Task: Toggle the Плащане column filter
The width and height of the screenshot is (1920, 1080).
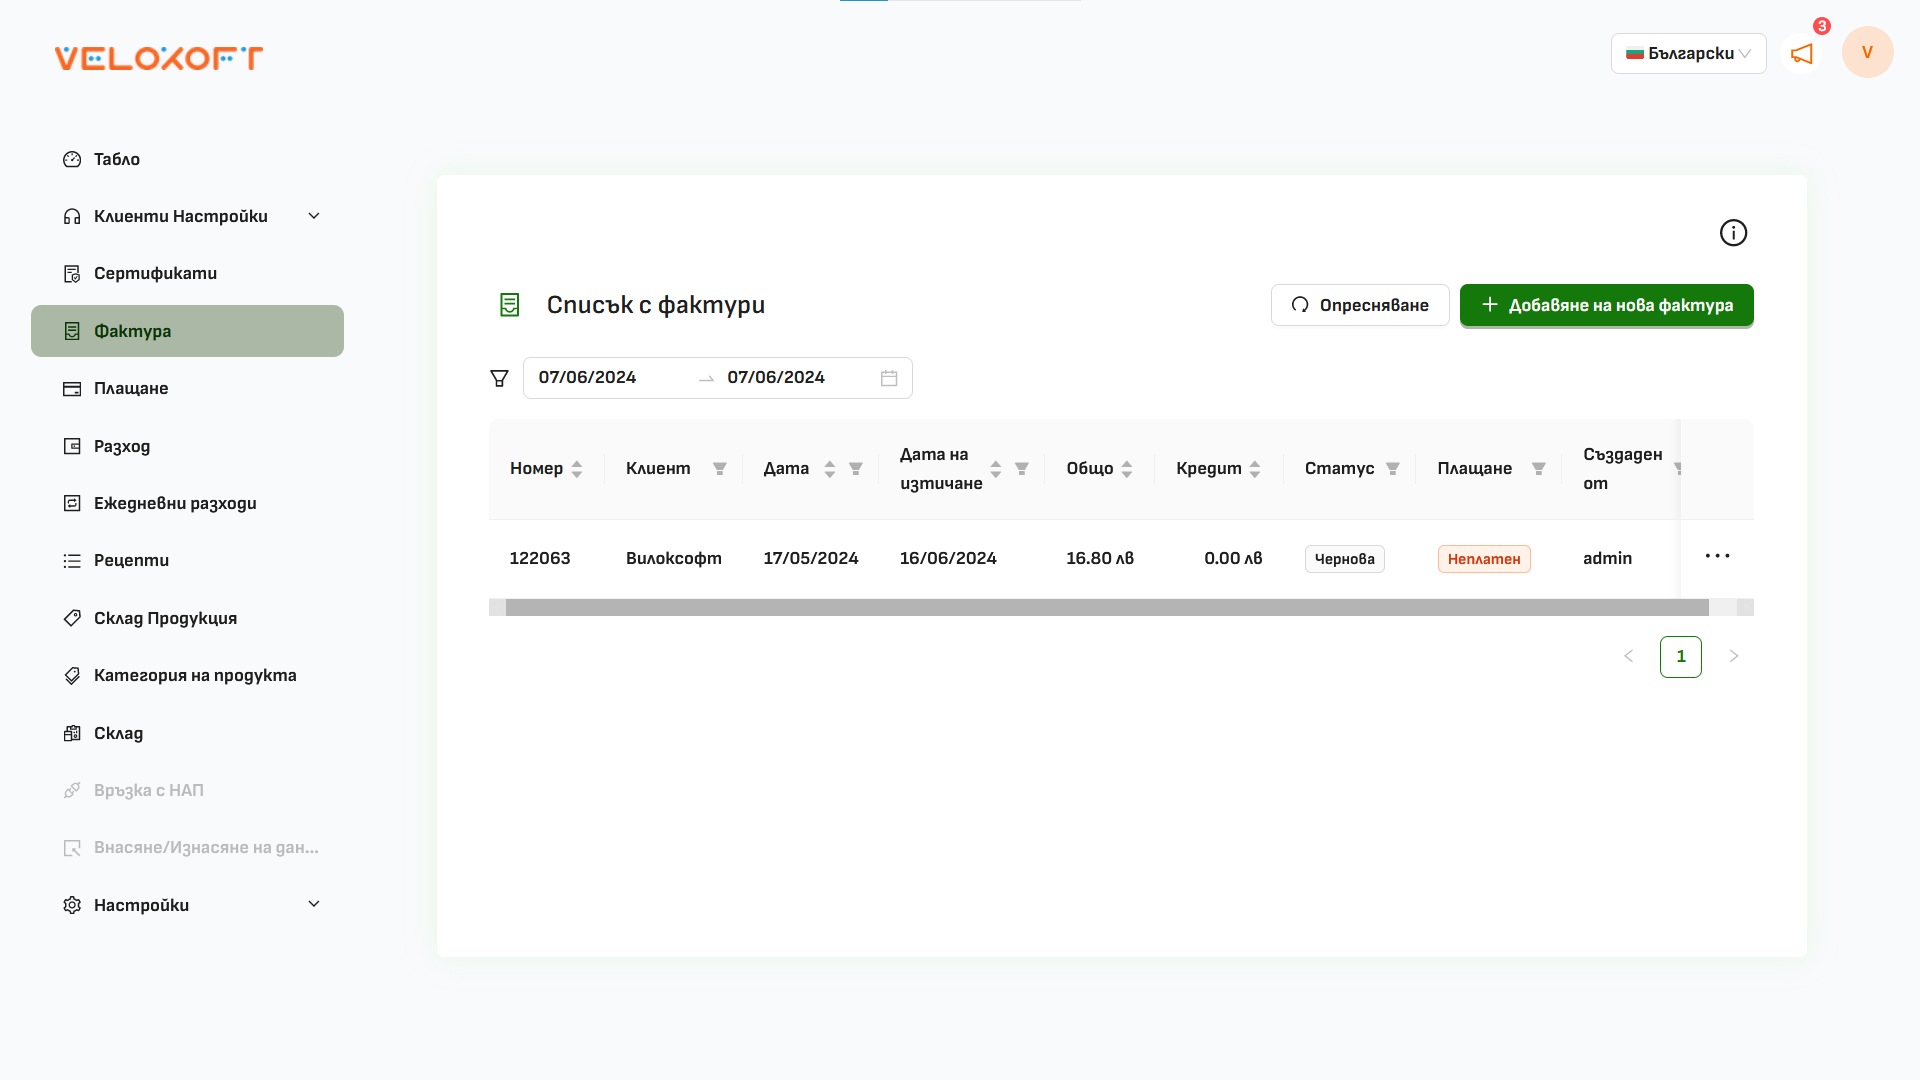Action: point(1538,468)
